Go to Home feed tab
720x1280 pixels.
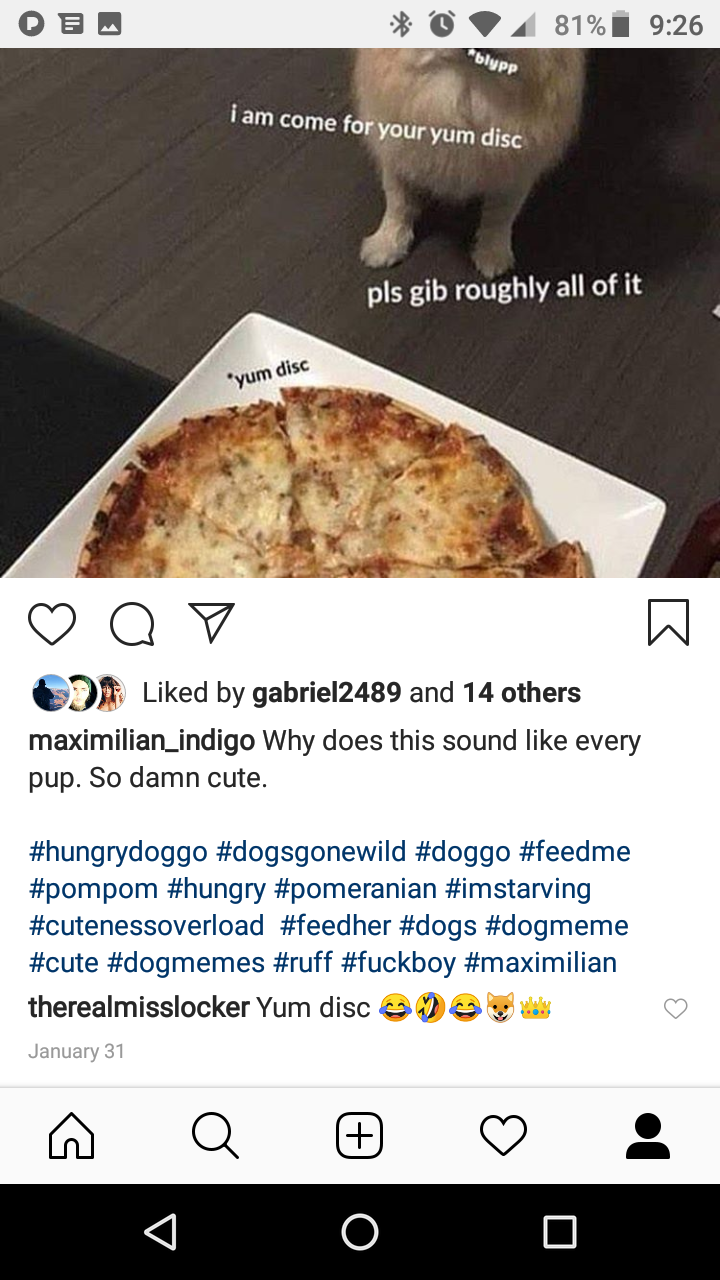tap(72, 1136)
